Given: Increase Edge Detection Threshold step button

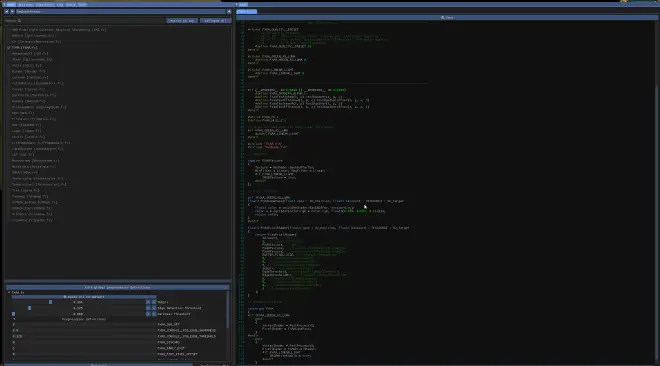Looking at the screenshot, I should [154, 308].
